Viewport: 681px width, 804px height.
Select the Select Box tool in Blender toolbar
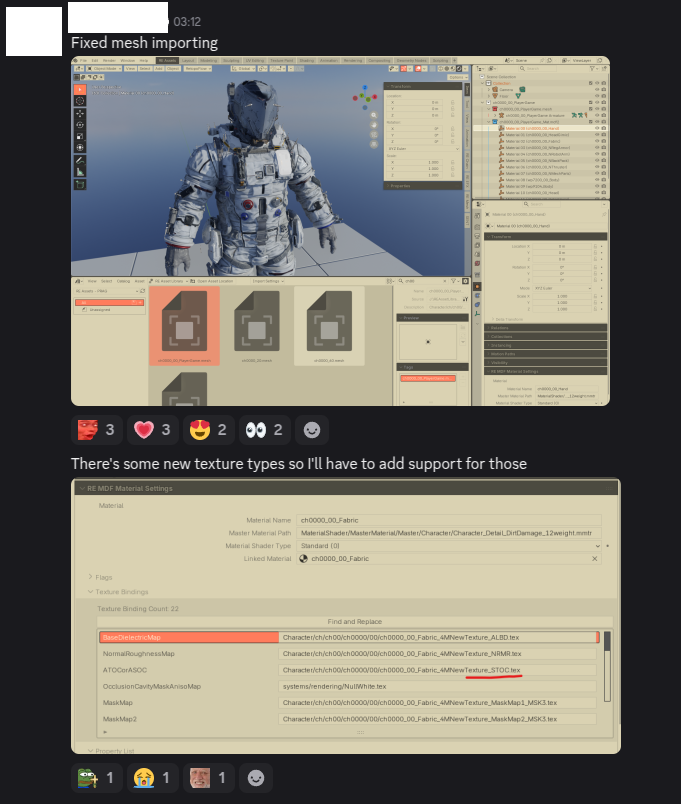tap(80, 90)
